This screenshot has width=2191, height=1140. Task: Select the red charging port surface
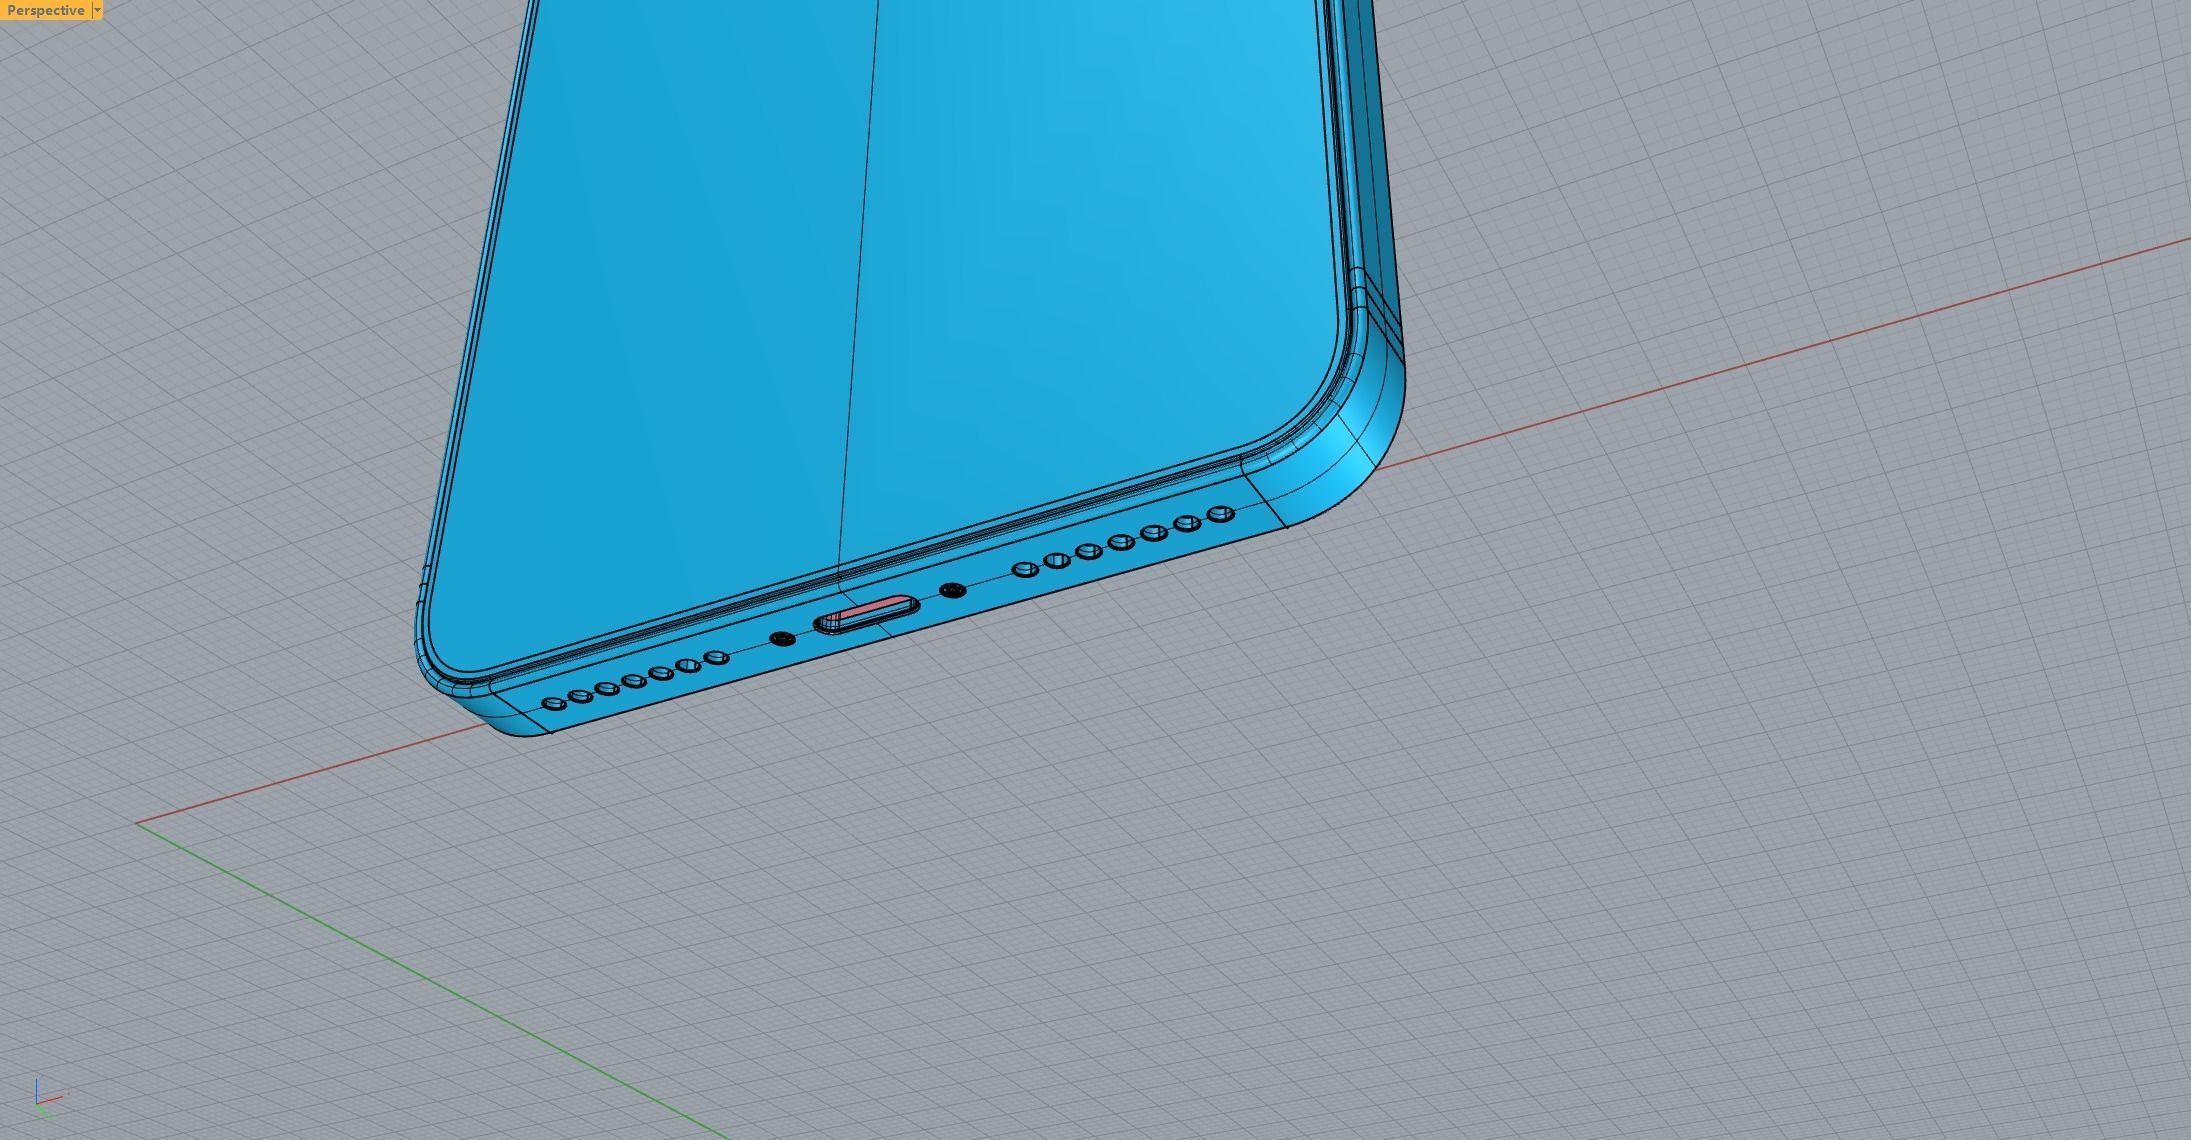pyautogui.click(x=871, y=610)
